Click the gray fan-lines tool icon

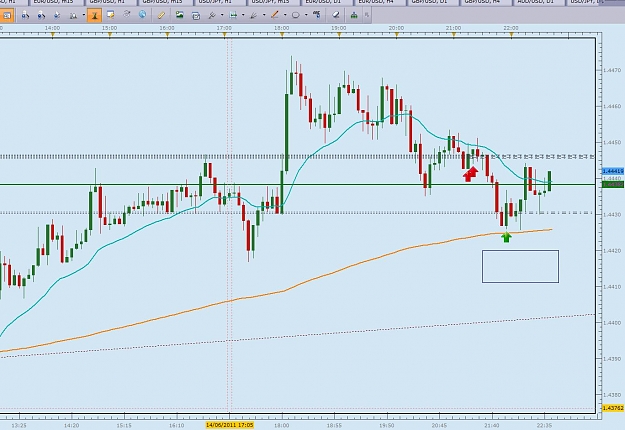pyautogui.click(x=254, y=16)
